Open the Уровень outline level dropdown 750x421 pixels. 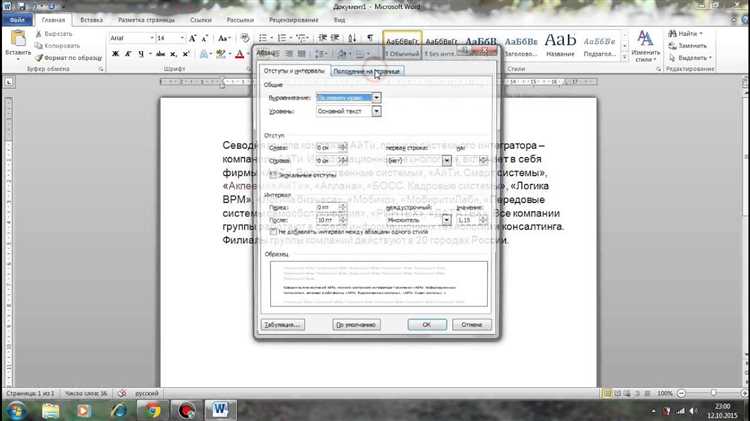376,111
